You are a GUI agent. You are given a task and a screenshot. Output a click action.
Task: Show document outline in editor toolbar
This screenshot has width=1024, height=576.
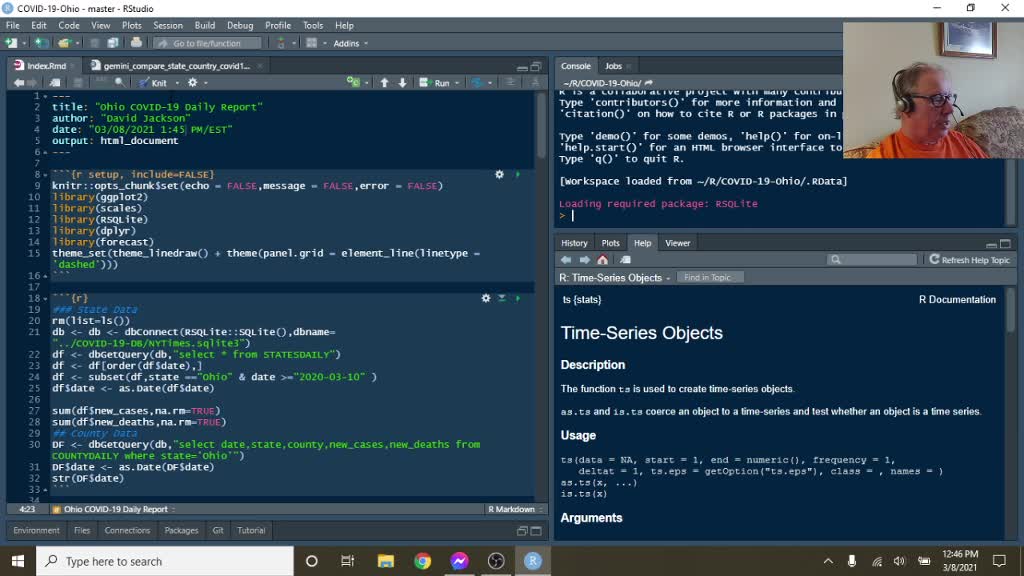pos(510,82)
